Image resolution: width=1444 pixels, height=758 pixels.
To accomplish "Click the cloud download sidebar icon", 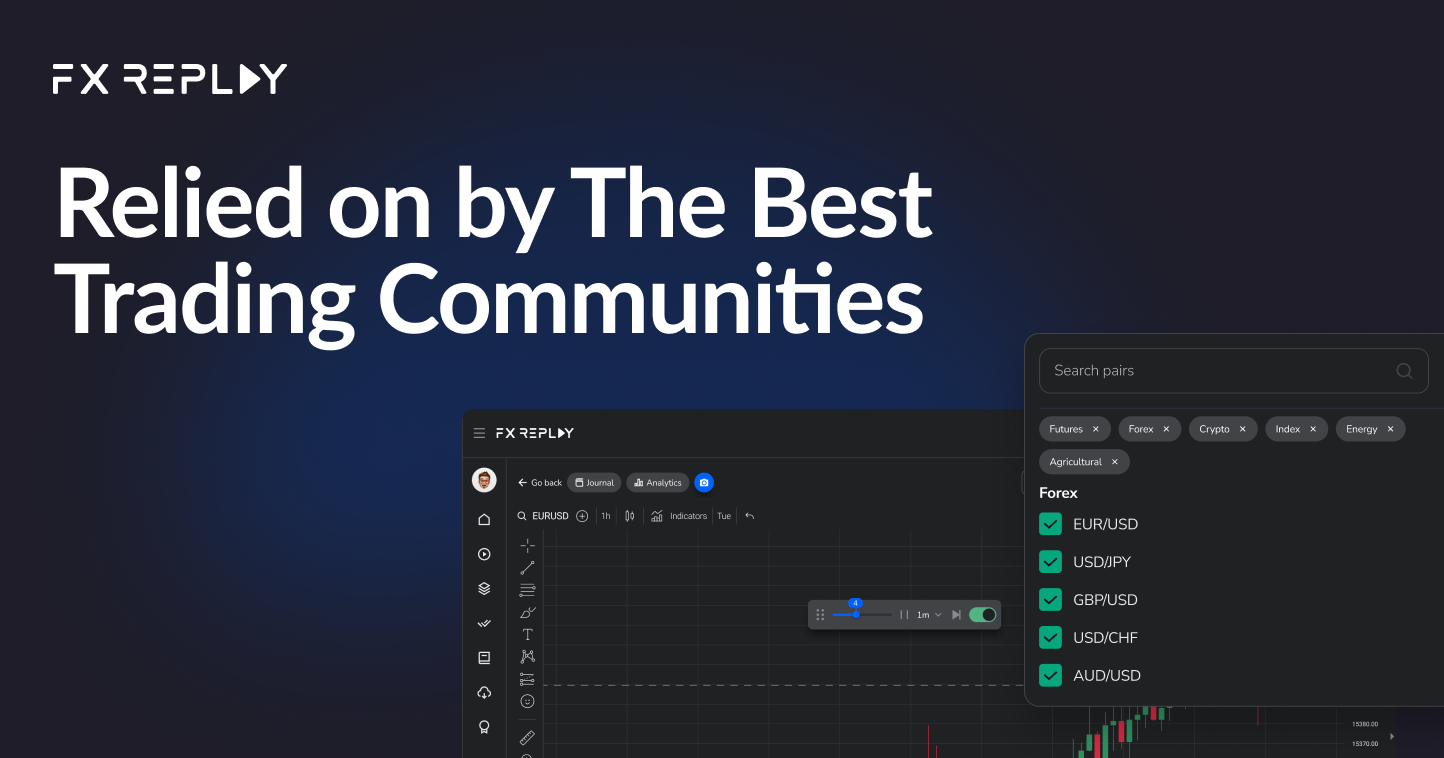I will pyautogui.click(x=484, y=692).
